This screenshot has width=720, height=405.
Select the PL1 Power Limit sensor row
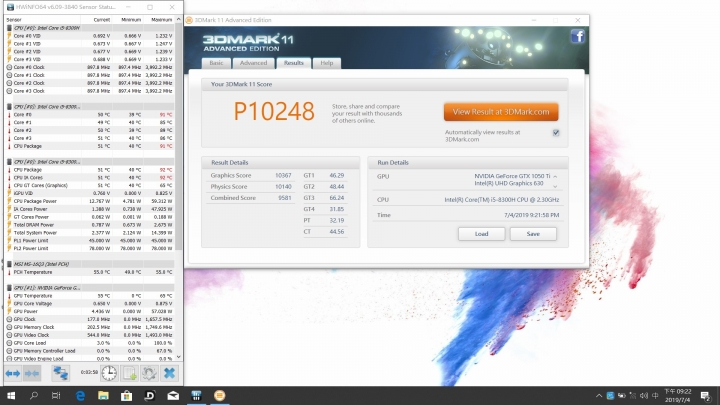[90, 241]
